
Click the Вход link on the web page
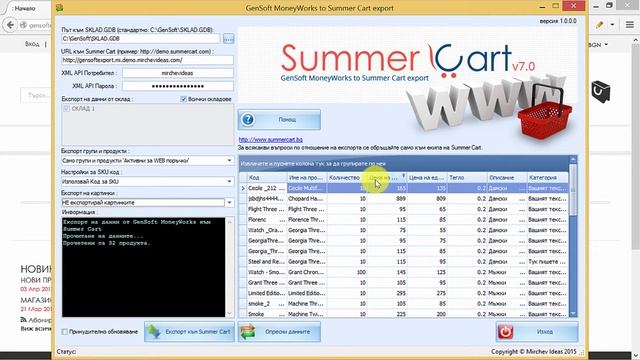[x=32, y=44]
